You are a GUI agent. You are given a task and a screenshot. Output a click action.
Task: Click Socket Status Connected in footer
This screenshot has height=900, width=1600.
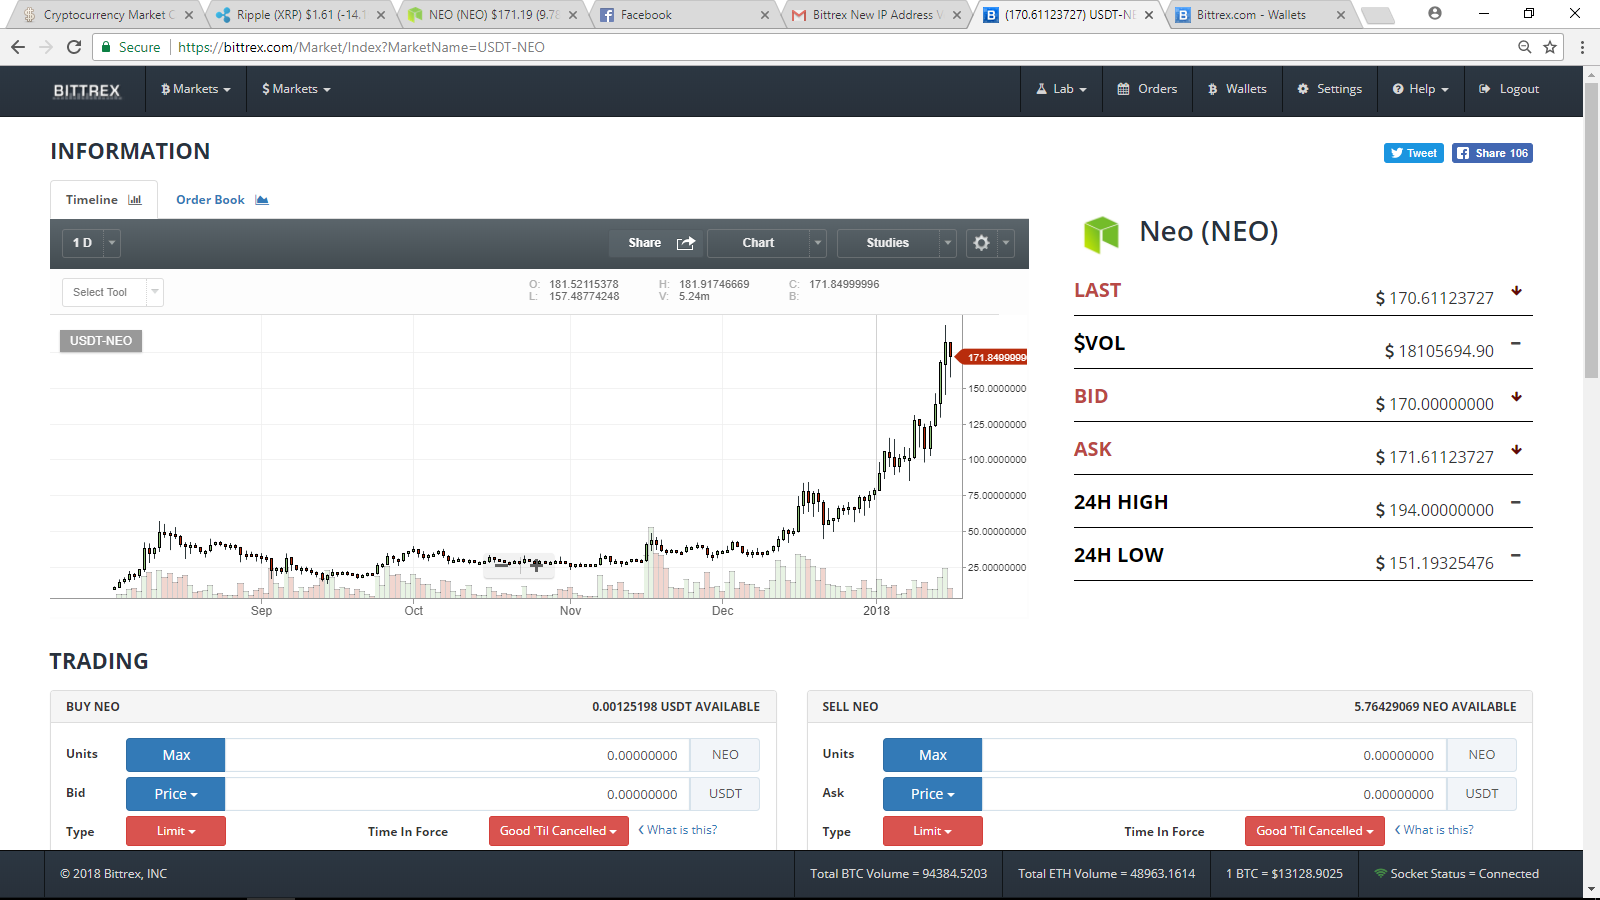1456,874
